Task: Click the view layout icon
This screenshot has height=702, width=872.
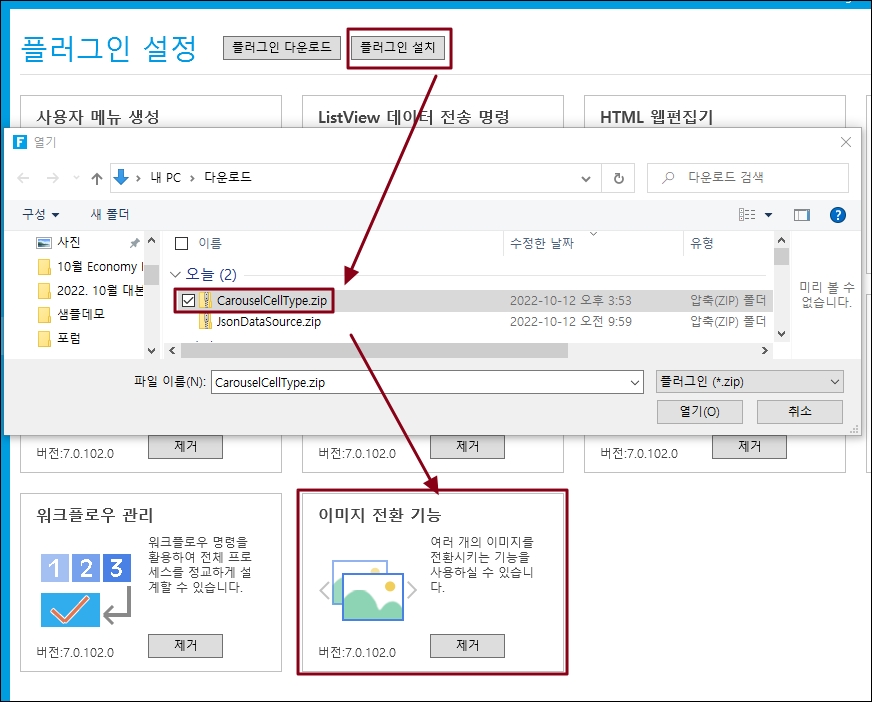Action: tap(747, 215)
